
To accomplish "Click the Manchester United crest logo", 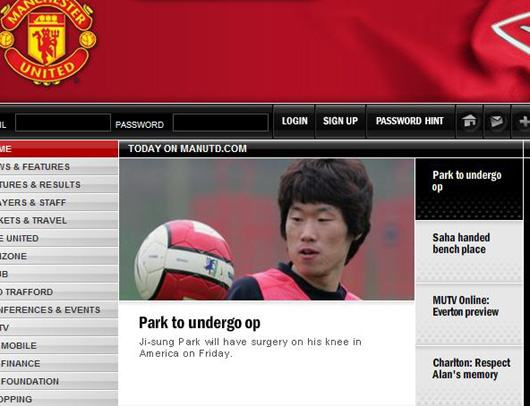I will [x=47, y=42].
